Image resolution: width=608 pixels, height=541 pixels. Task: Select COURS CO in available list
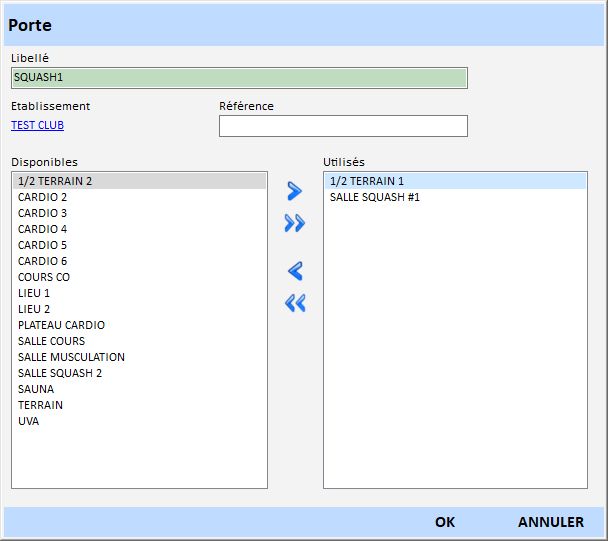pos(44,277)
